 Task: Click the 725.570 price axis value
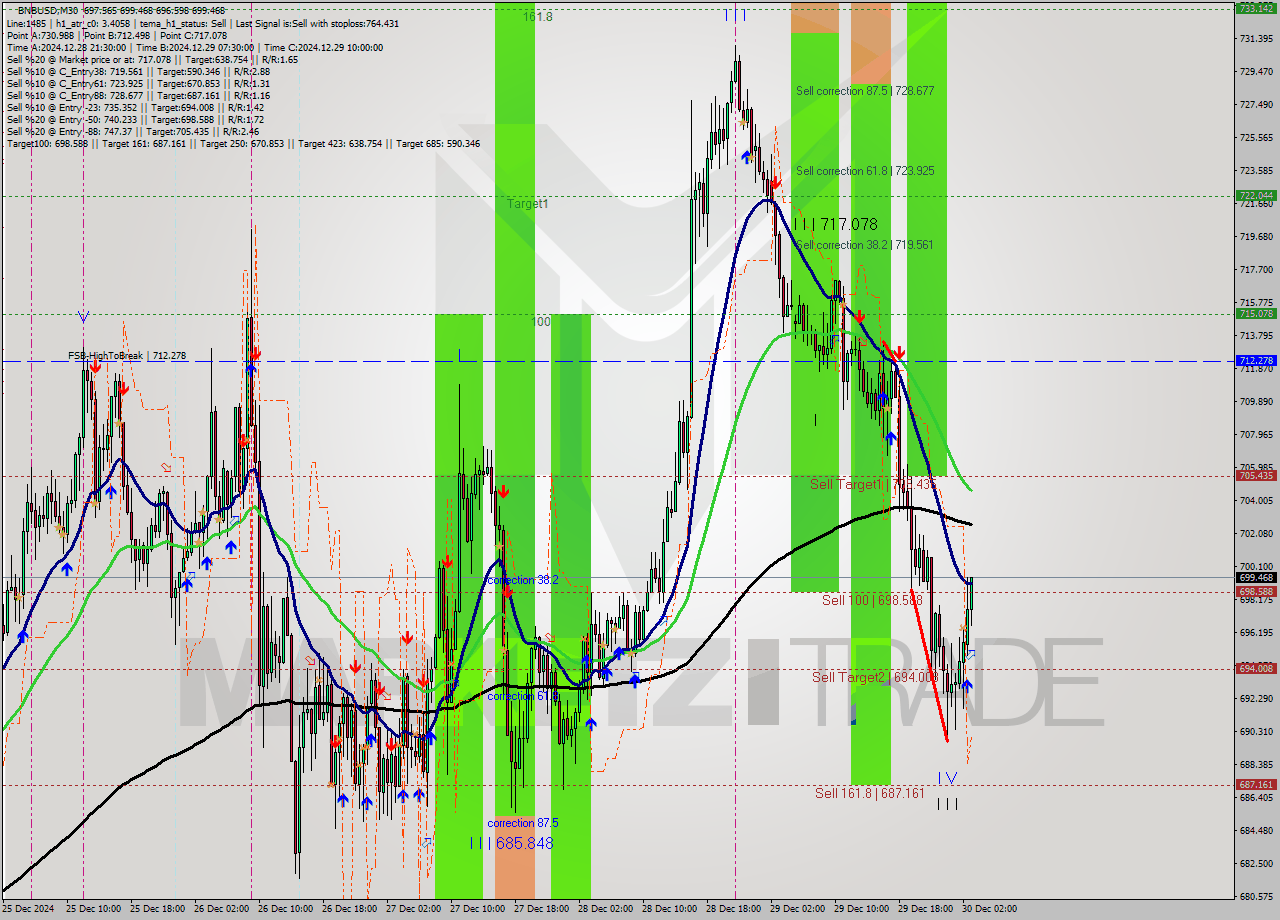pyautogui.click(x=1256, y=137)
